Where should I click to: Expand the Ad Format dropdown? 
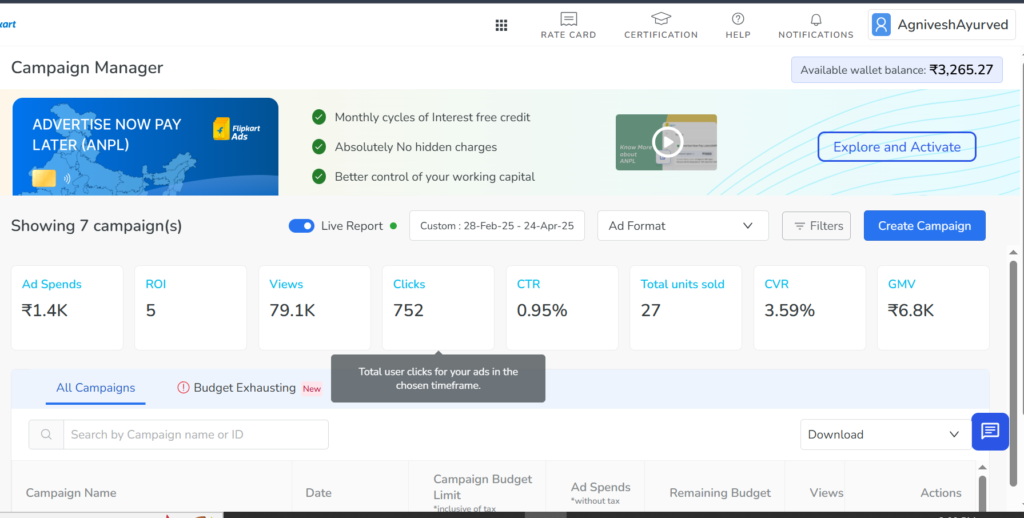tap(682, 225)
